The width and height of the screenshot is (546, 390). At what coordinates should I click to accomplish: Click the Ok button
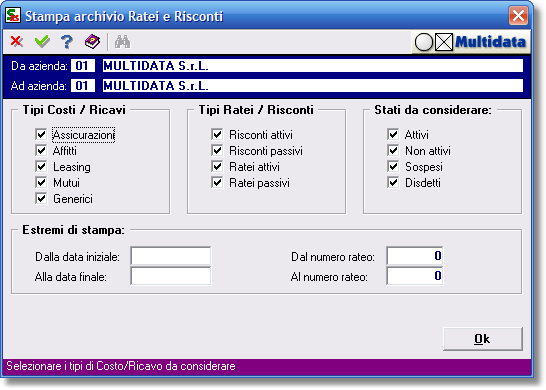click(x=483, y=338)
